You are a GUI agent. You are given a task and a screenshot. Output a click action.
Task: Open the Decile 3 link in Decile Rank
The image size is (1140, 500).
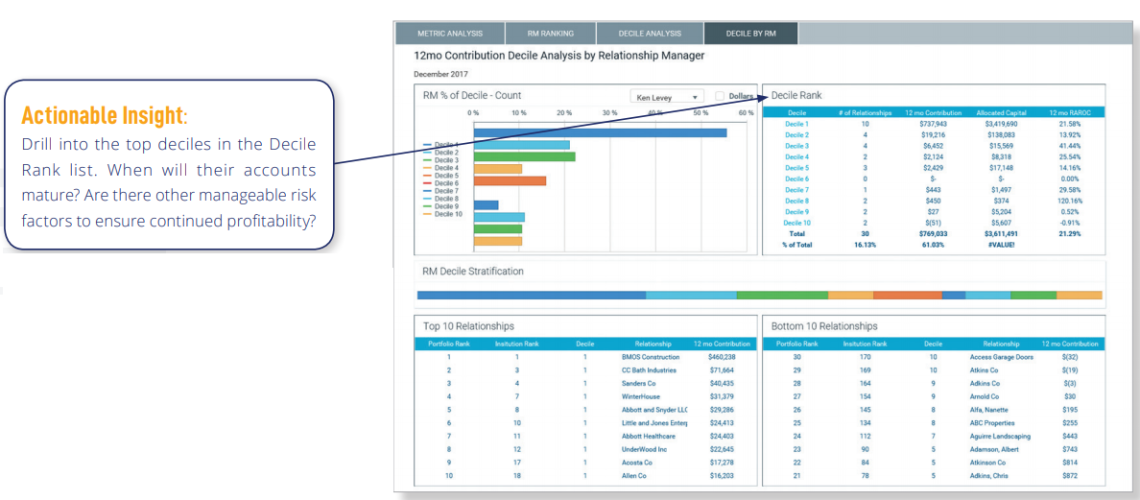(797, 146)
